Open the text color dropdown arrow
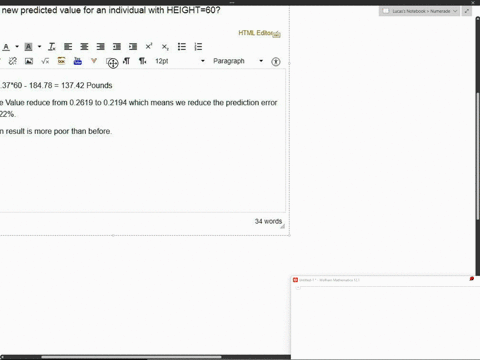Screen dimensions: 480x360 point(17,47)
